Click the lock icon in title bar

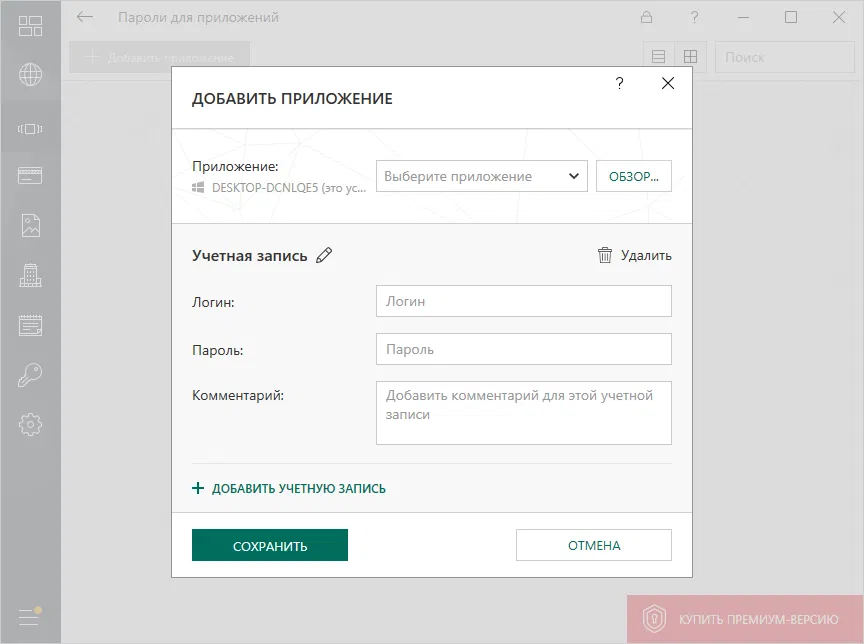tap(647, 18)
